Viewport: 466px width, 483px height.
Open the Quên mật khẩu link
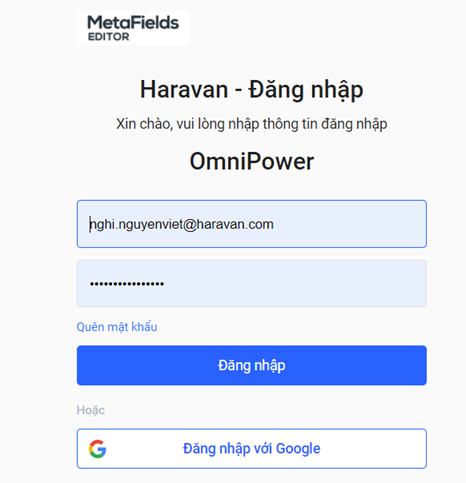(x=117, y=327)
